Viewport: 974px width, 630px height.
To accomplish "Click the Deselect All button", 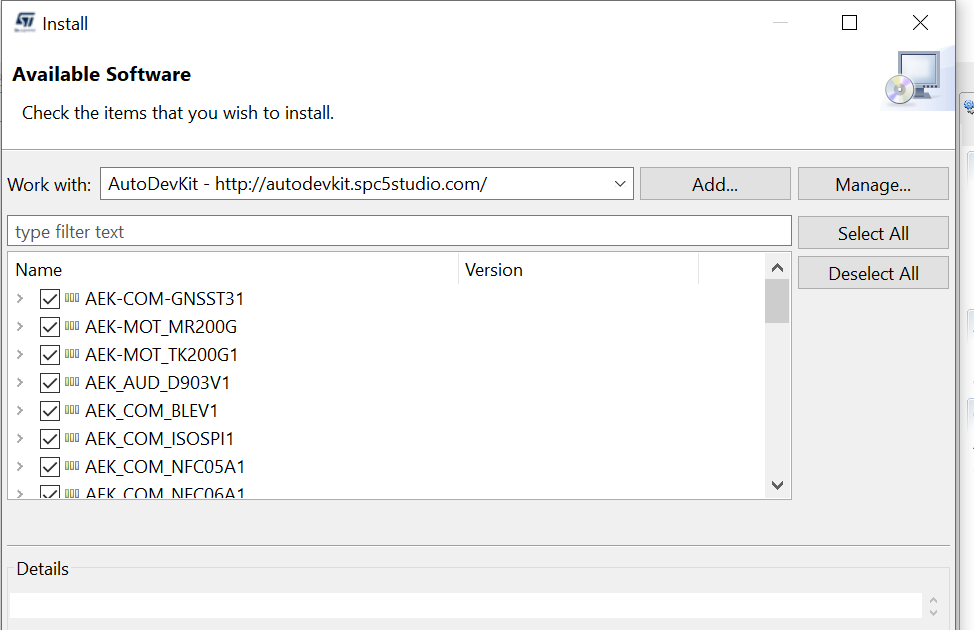I will coord(873,273).
